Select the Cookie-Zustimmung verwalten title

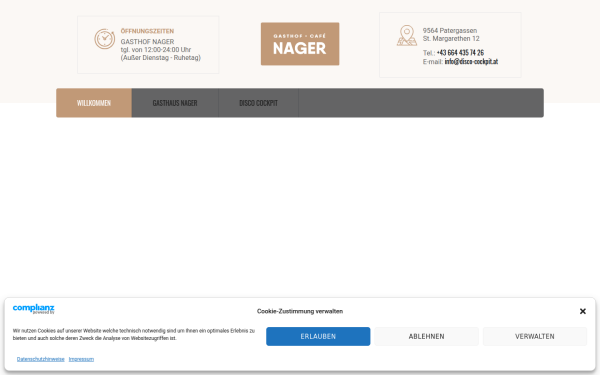[x=300, y=311]
